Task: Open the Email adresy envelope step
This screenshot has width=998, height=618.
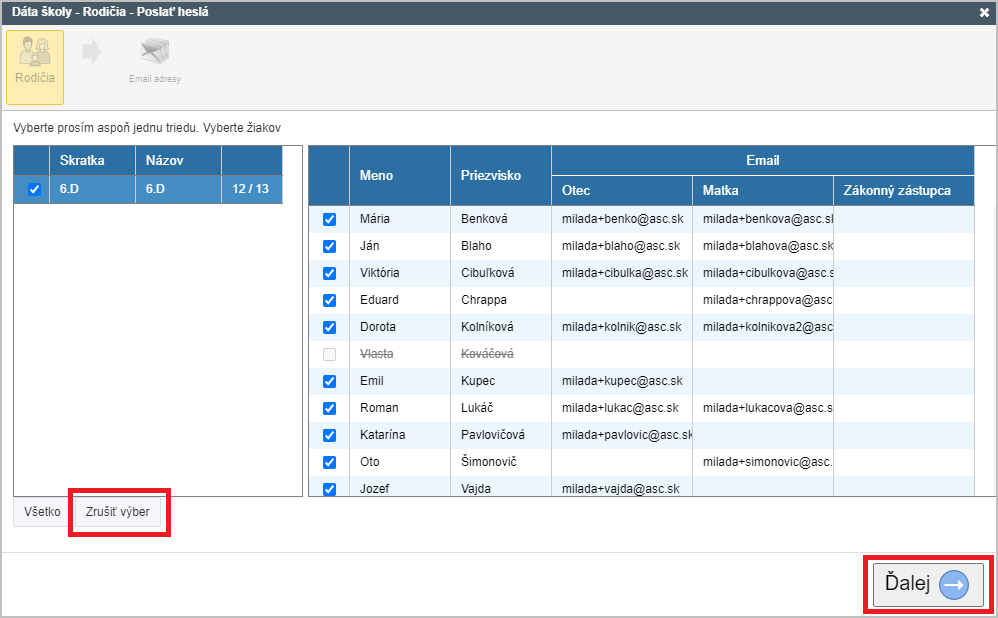Action: pos(155,62)
